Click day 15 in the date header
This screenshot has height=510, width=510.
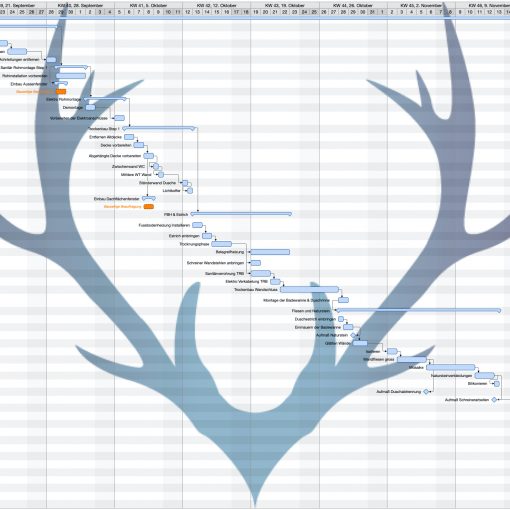coord(217,12)
